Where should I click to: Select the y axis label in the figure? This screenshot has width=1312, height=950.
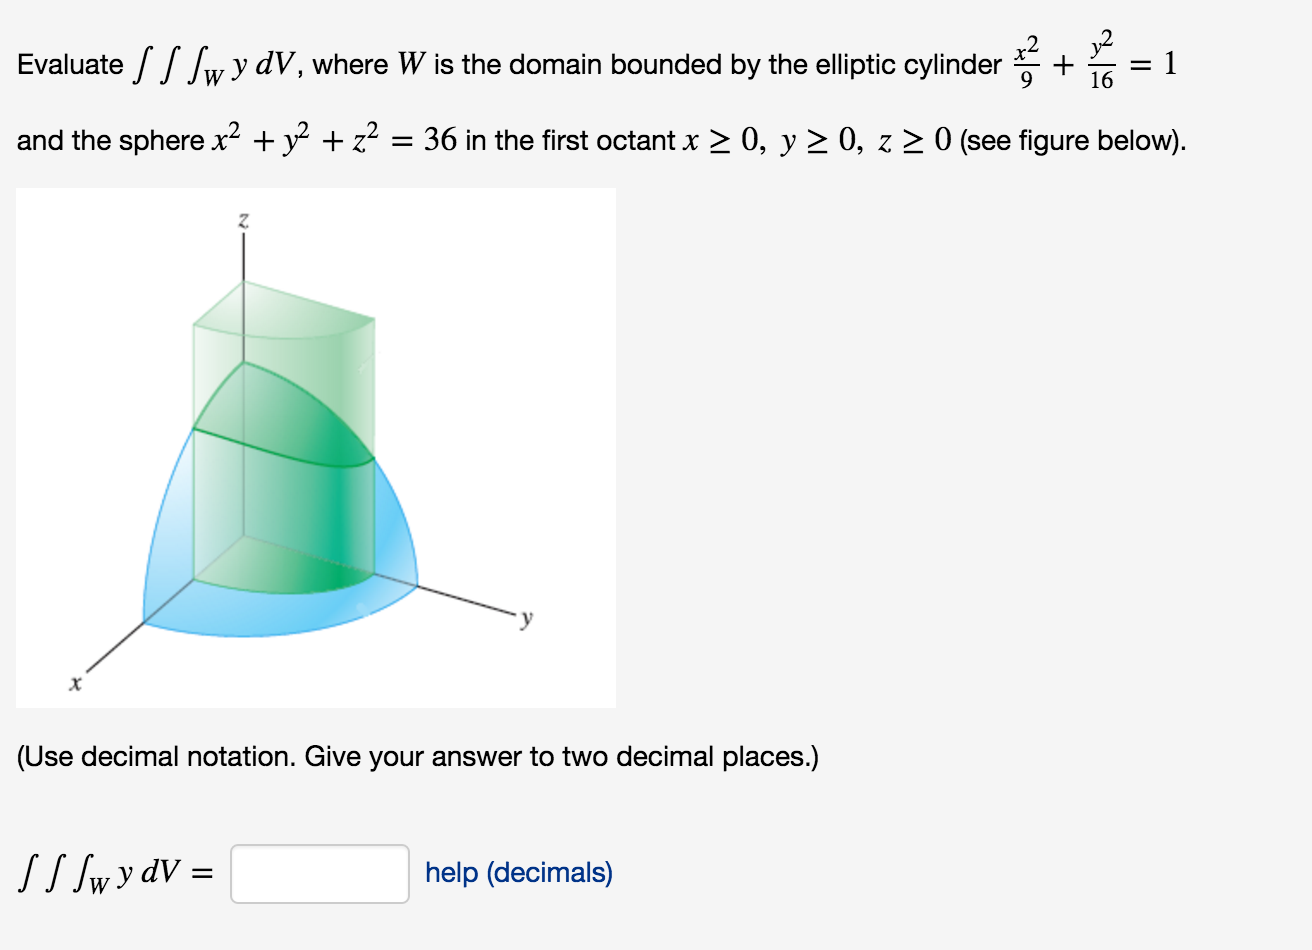524,619
